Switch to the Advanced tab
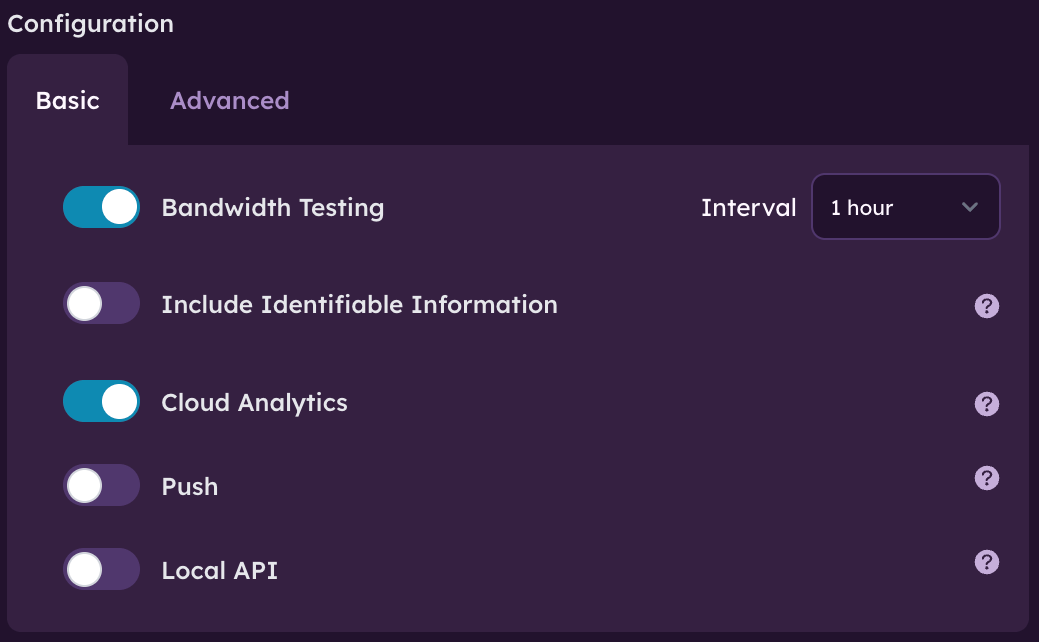 [x=229, y=101]
